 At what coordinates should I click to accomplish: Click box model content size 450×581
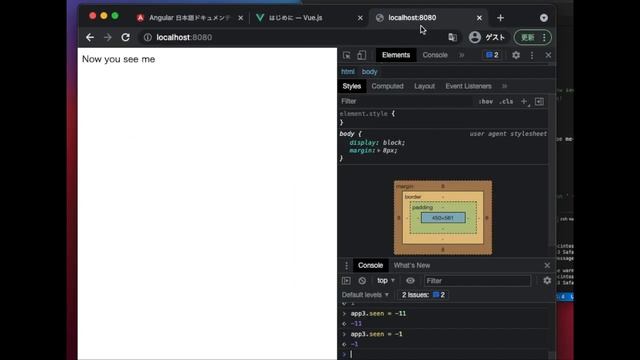coord(443,218)
